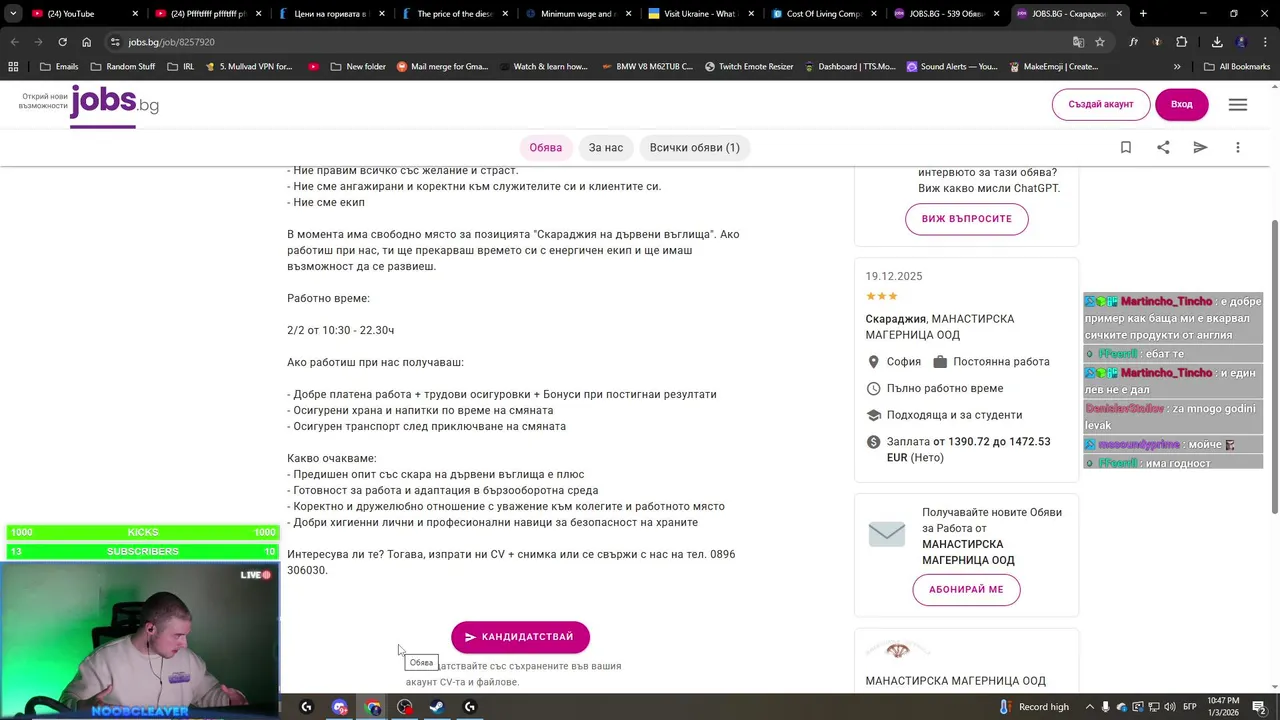Switch to the Pfffffffff YouTube tab

pyautogui.click(x=208, y=14)
